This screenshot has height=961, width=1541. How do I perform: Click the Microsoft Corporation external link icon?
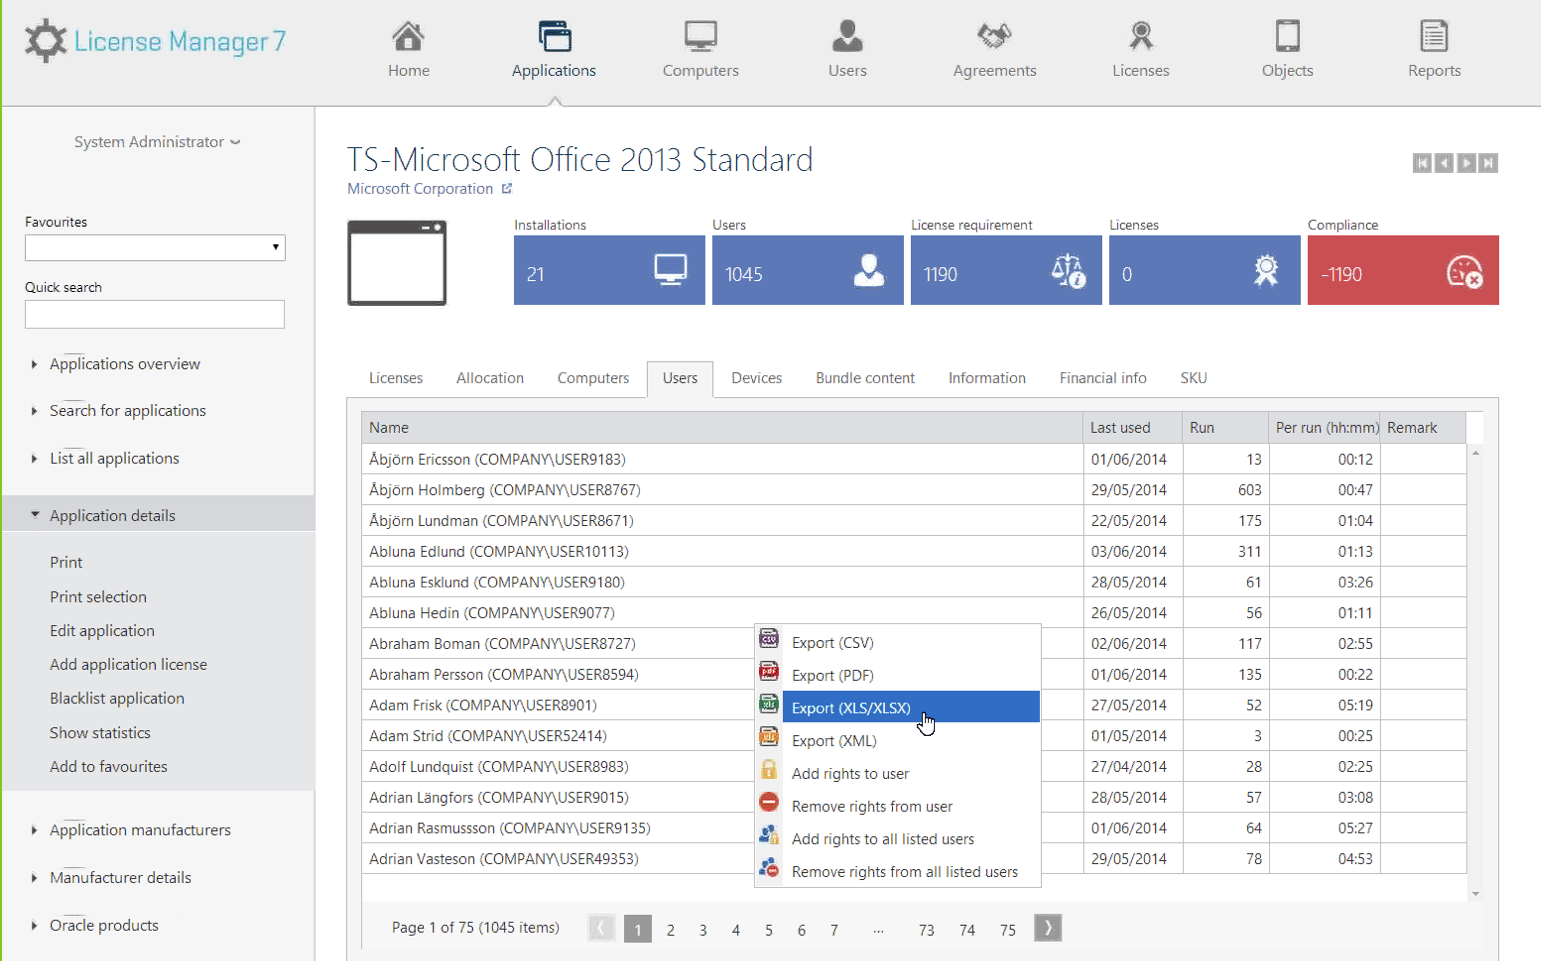point(507,189)
